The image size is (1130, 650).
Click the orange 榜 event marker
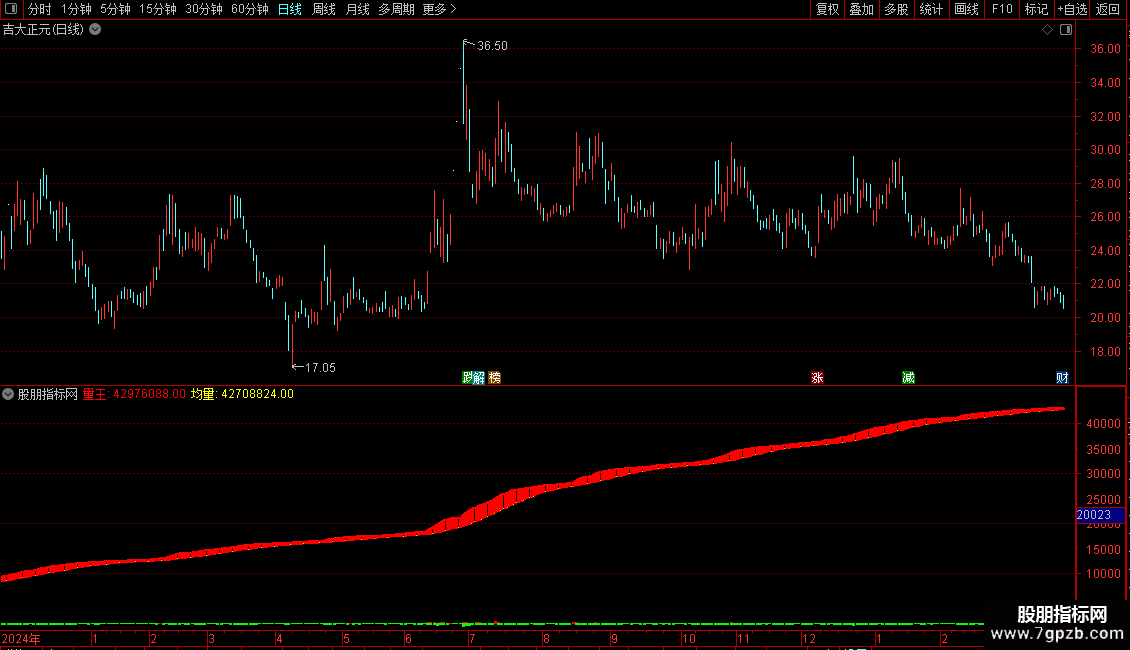click(494, 378)
